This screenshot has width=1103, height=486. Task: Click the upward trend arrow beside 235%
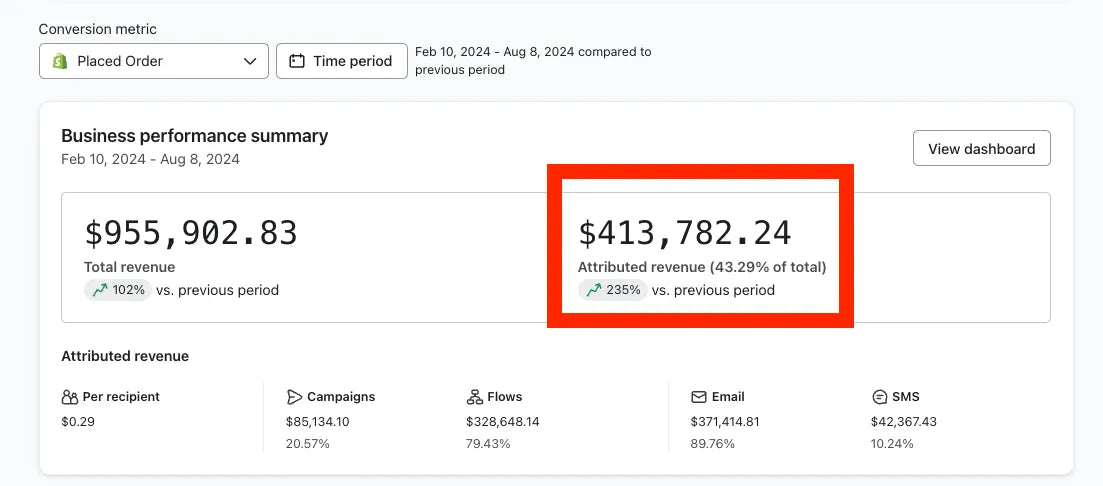(x=593, y=290)
